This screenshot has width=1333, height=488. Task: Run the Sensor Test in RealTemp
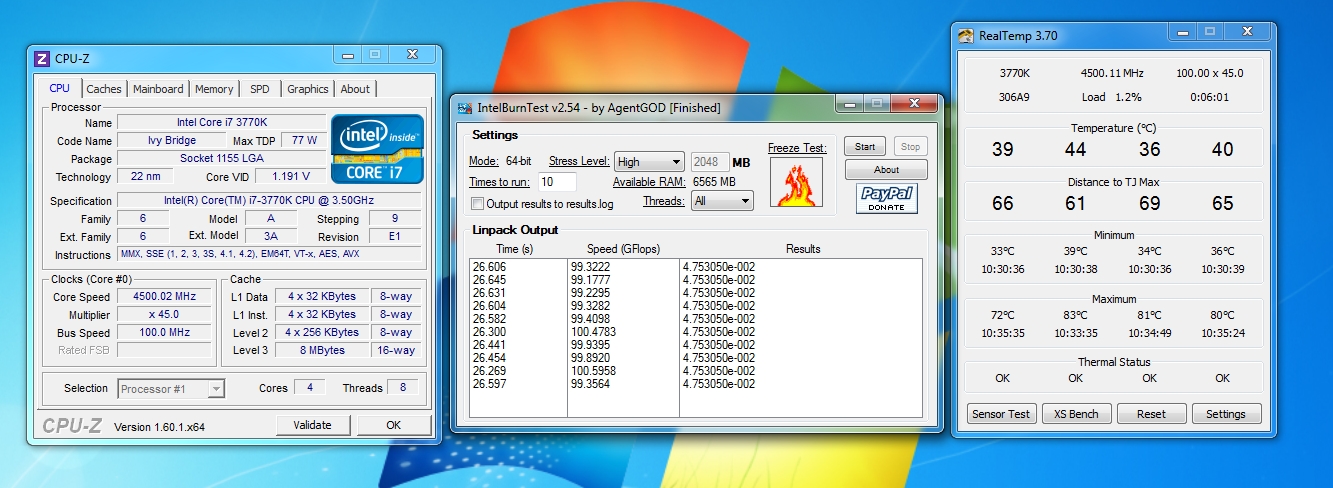1001,414
